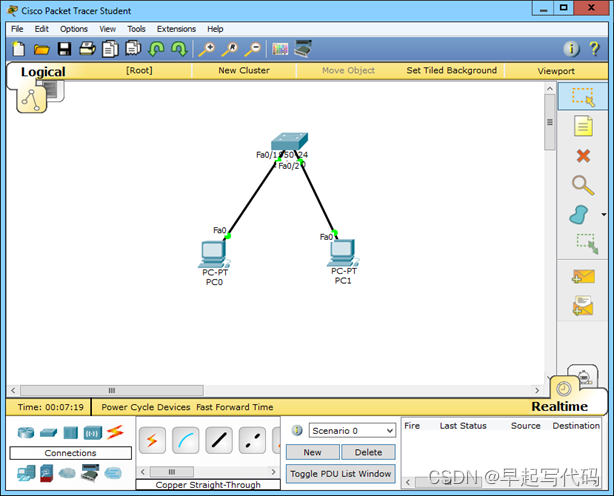Select Custom Made Devices category
The width and height of the screenshot is (614, 496).
click(90, 473)
